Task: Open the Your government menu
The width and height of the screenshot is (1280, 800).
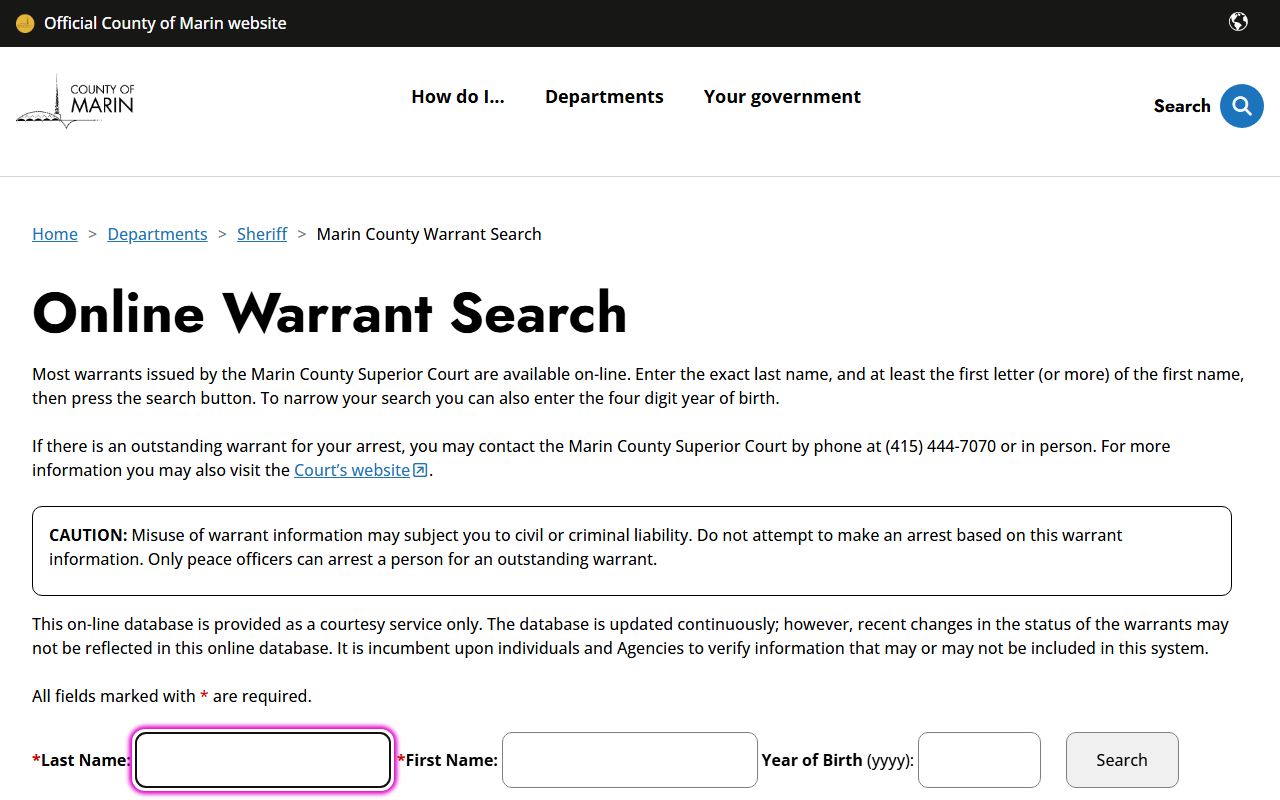Action: [x=782, y=97]
